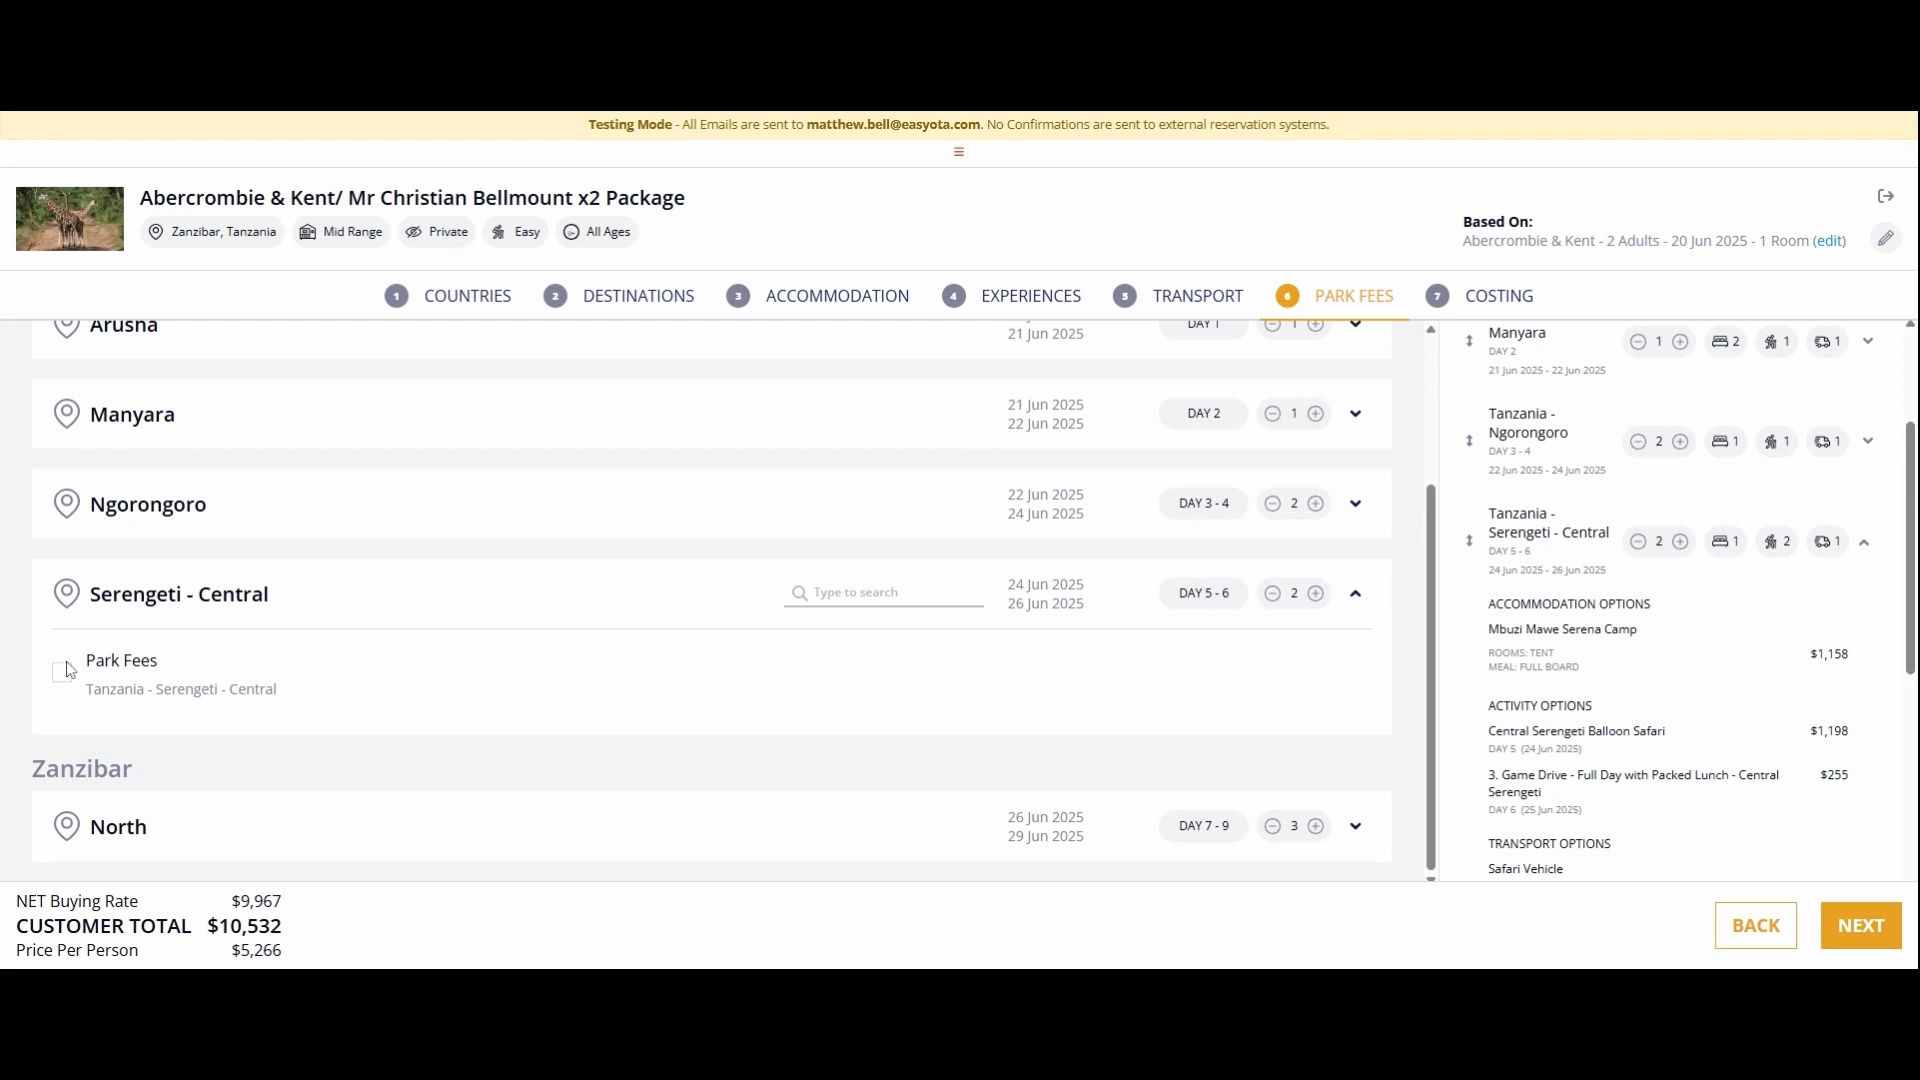Increase sidebar Ngorongoro nights
Image resolution: width=1920 pixels, height=1080 pixels.
point(1681,441)
